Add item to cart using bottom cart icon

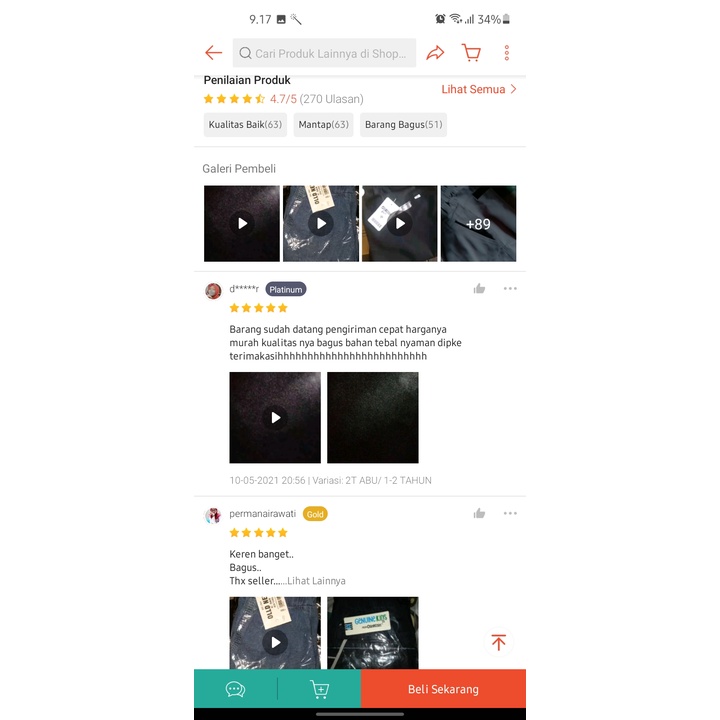coord(319,689)
